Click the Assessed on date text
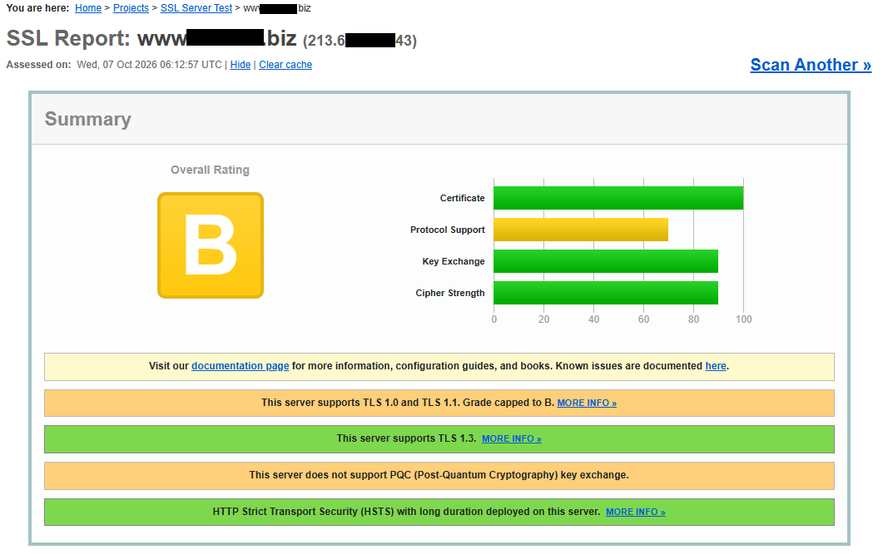The width and height of the screenshot is (883, 554). [149, 64]
